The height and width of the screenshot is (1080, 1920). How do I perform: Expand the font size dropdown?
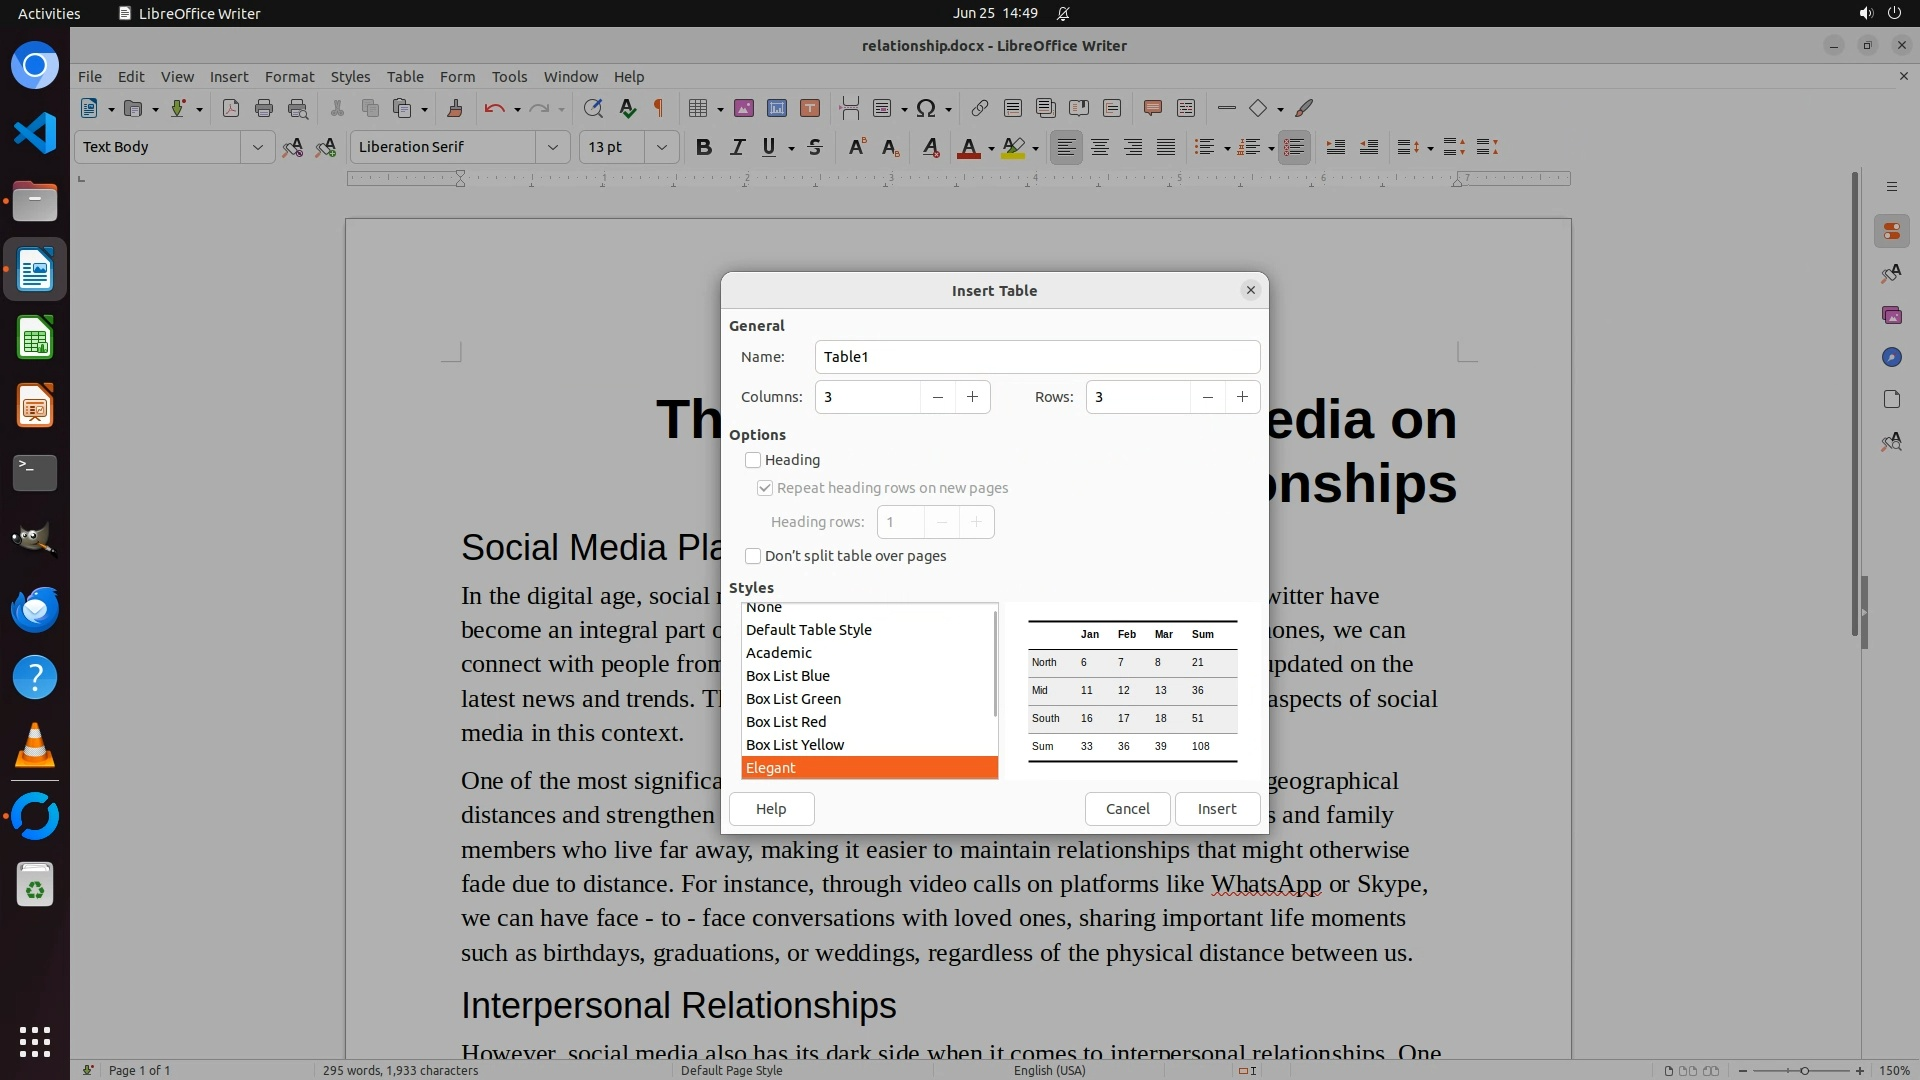[661, 147]
